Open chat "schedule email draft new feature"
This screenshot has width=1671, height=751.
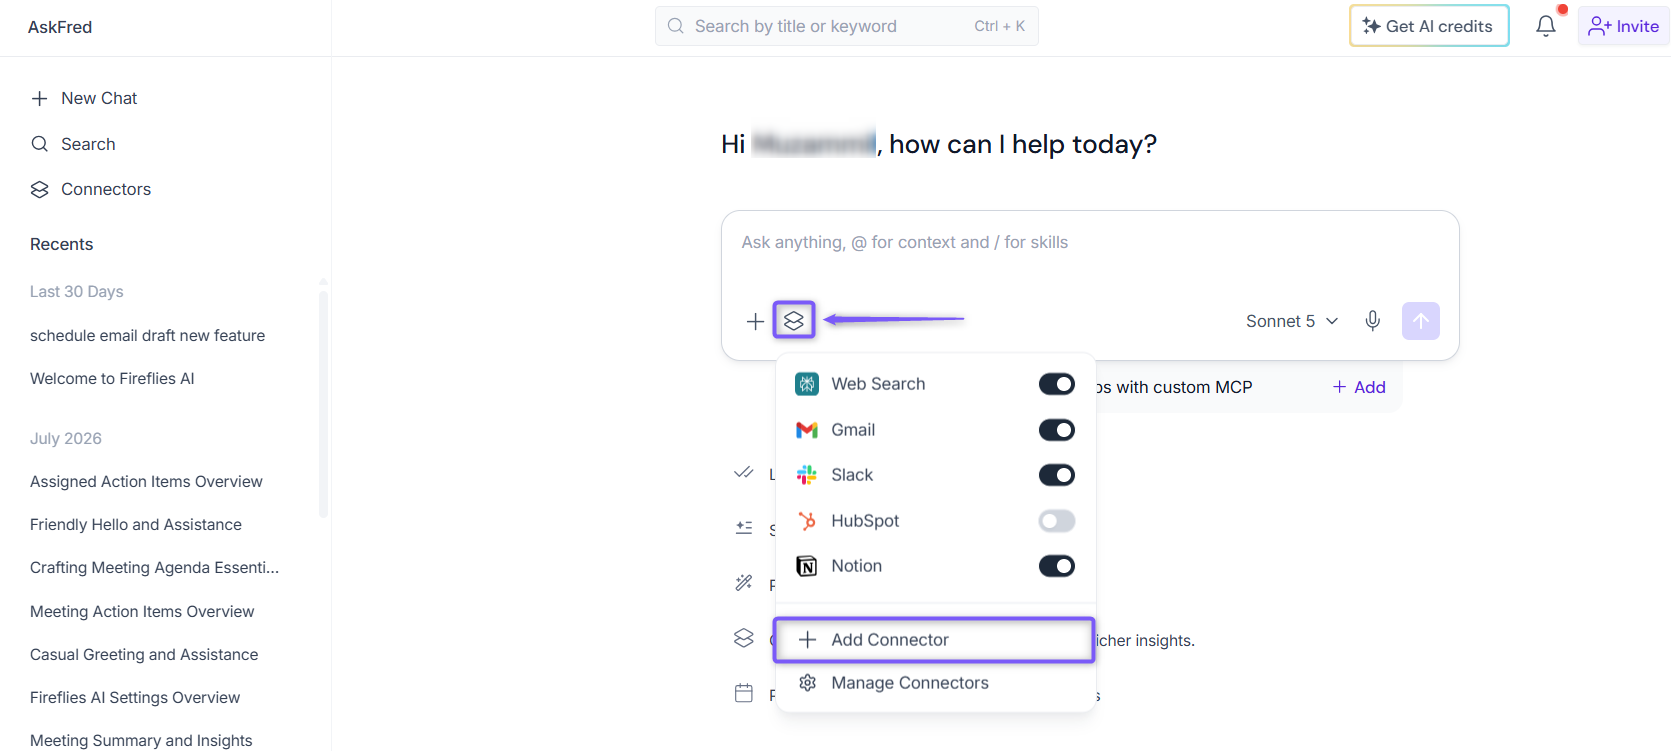click(x=148, y=336)
